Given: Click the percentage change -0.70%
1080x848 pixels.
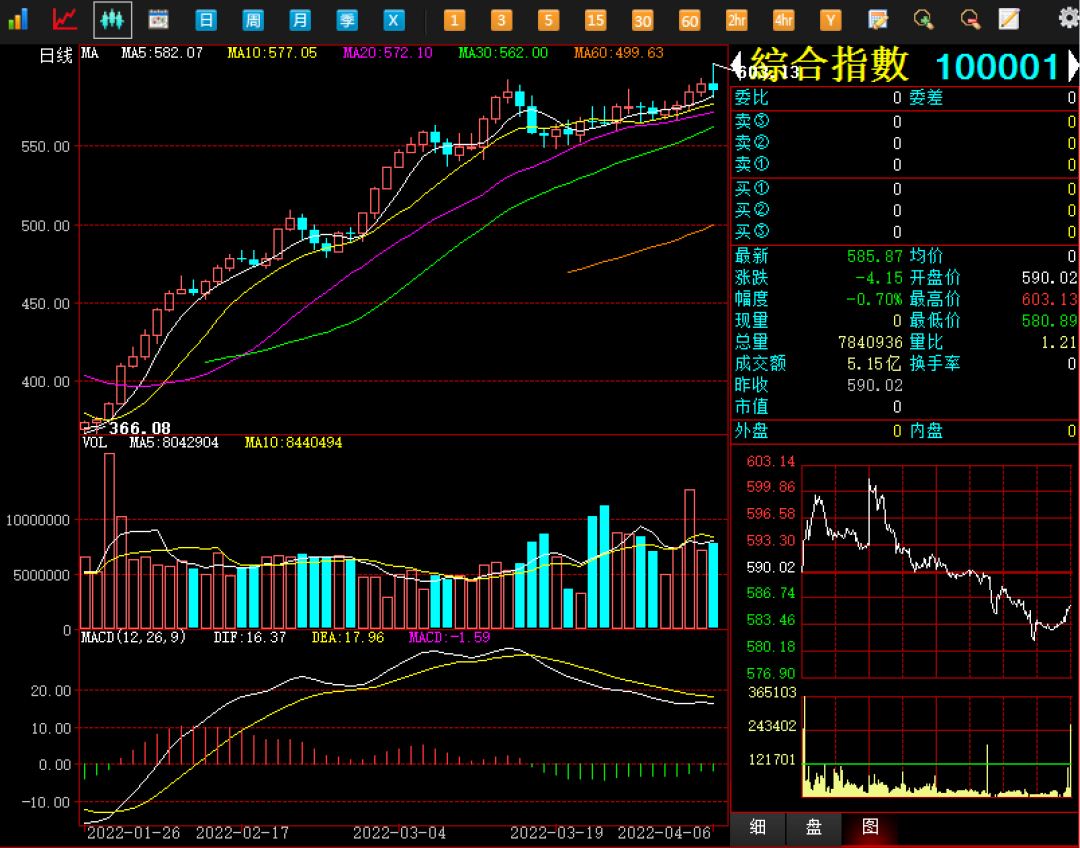Looking at the screenshot, I should [x=874, y=299].
